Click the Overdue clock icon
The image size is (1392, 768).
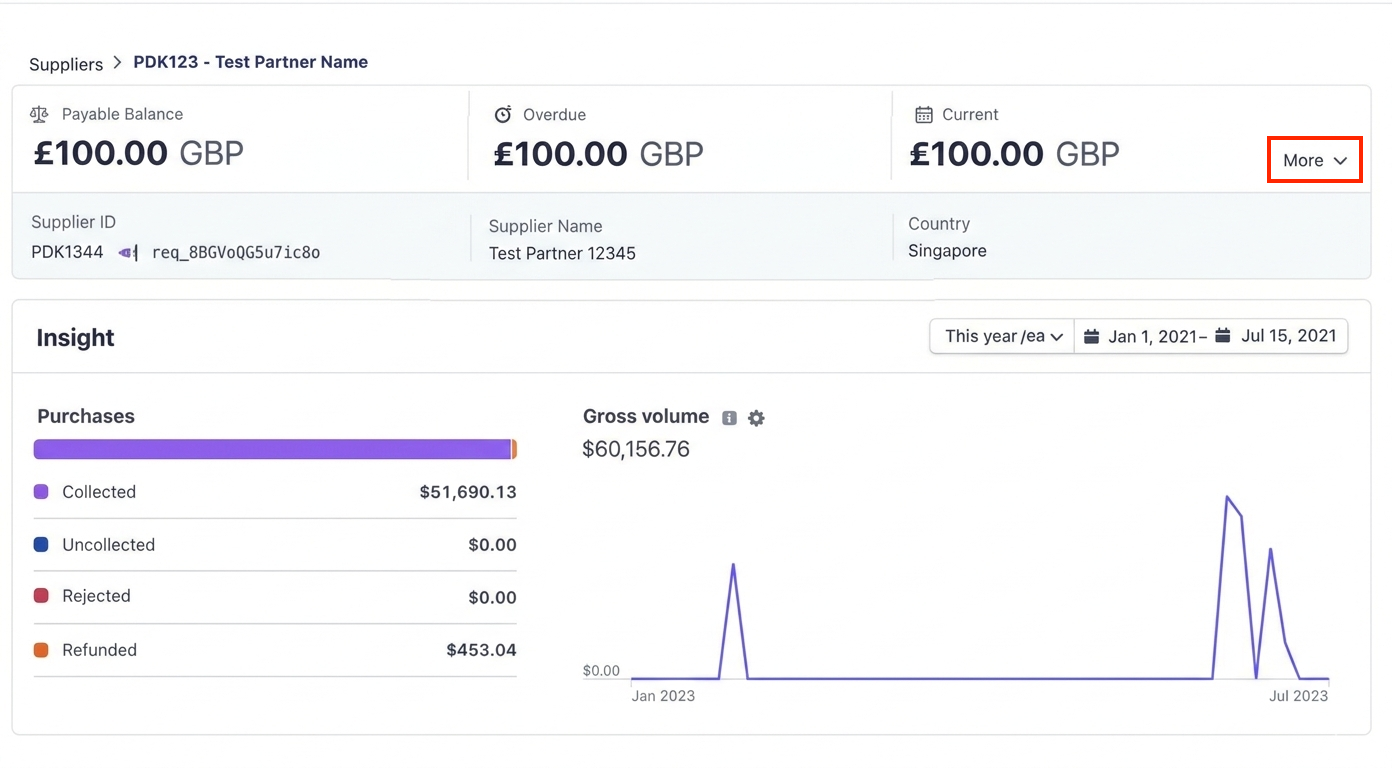503,114
